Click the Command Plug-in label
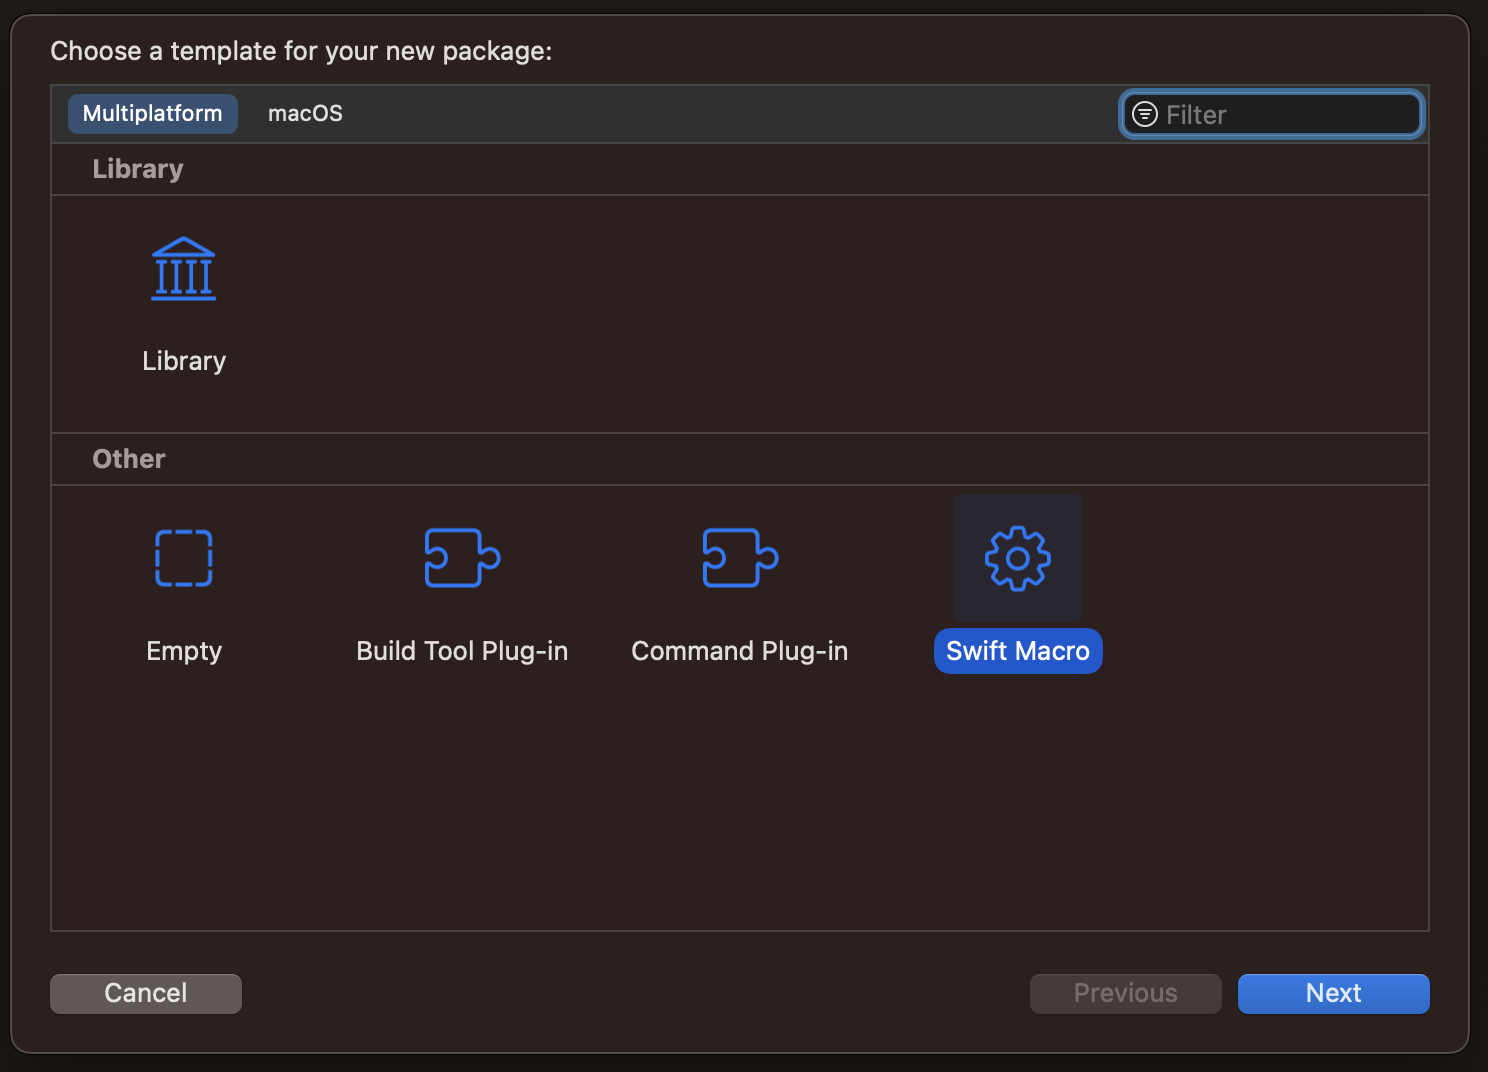 click(x=740, y=651)
